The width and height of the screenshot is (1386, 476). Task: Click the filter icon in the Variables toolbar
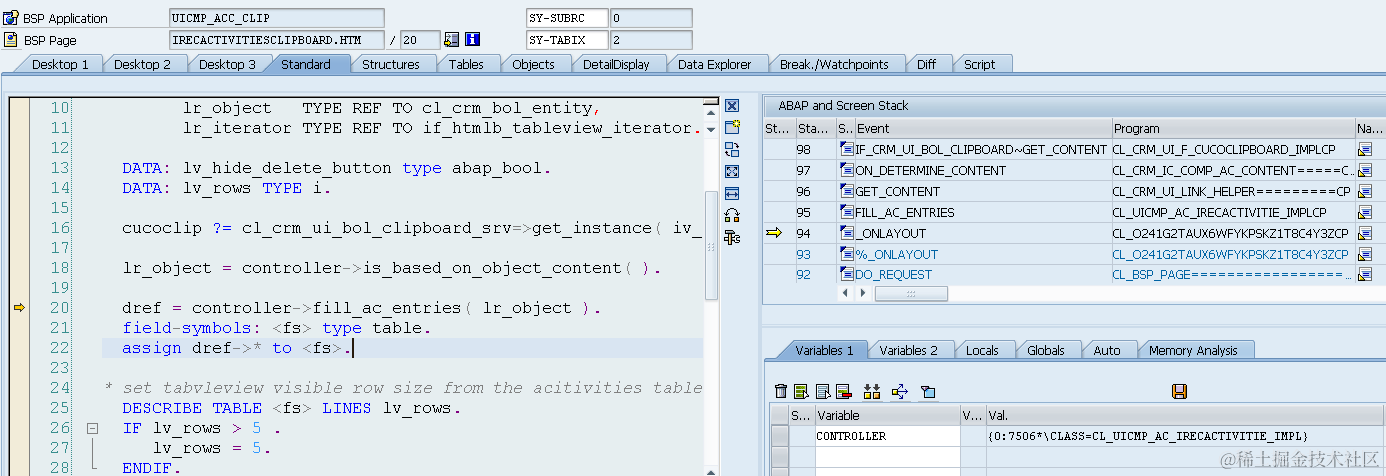(927, 391)
